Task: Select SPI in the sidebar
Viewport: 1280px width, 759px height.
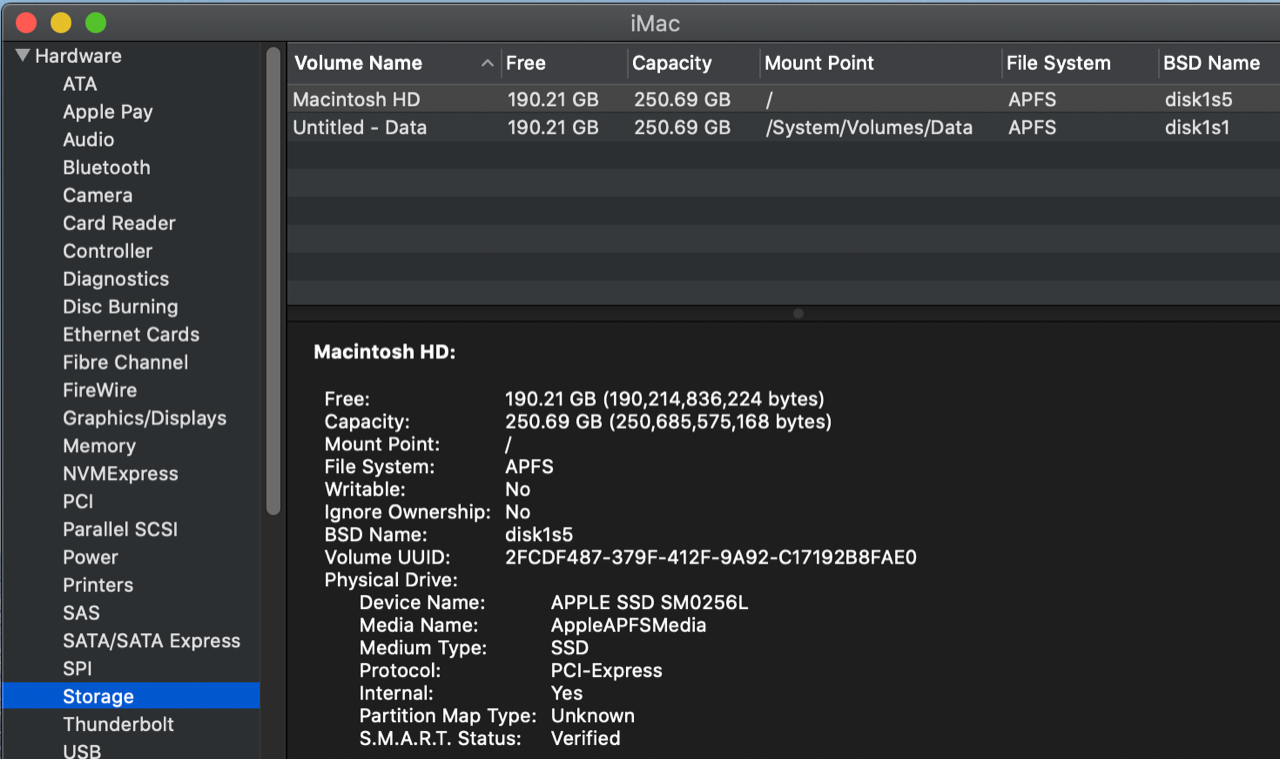Action: (x=77, y=669)
